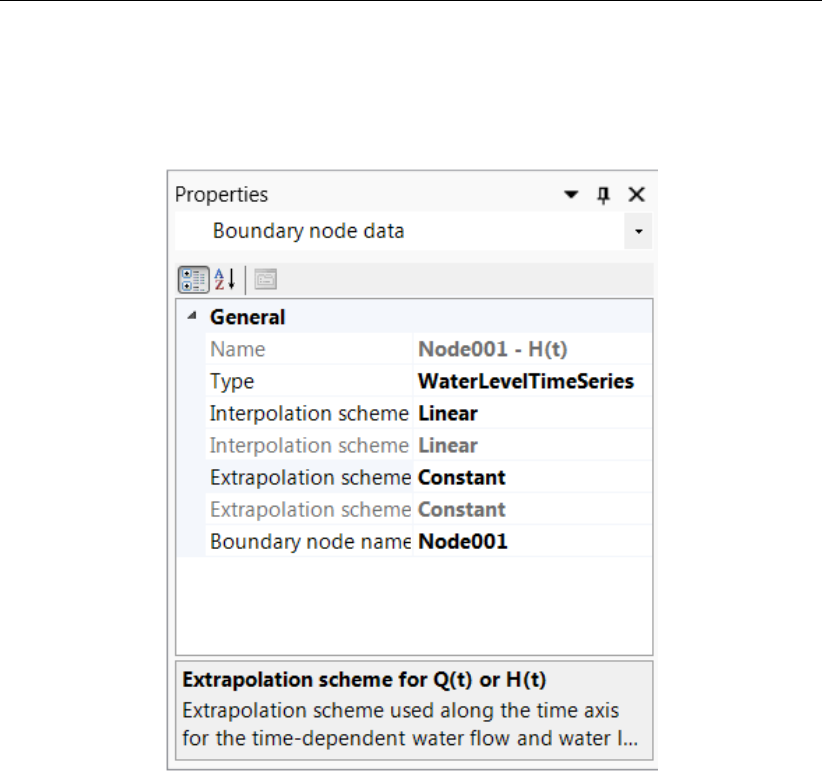The width and height of the screenshot is (822, 772).
Task: Click the bold black Linear value
Action: click(x=448, y=413)
